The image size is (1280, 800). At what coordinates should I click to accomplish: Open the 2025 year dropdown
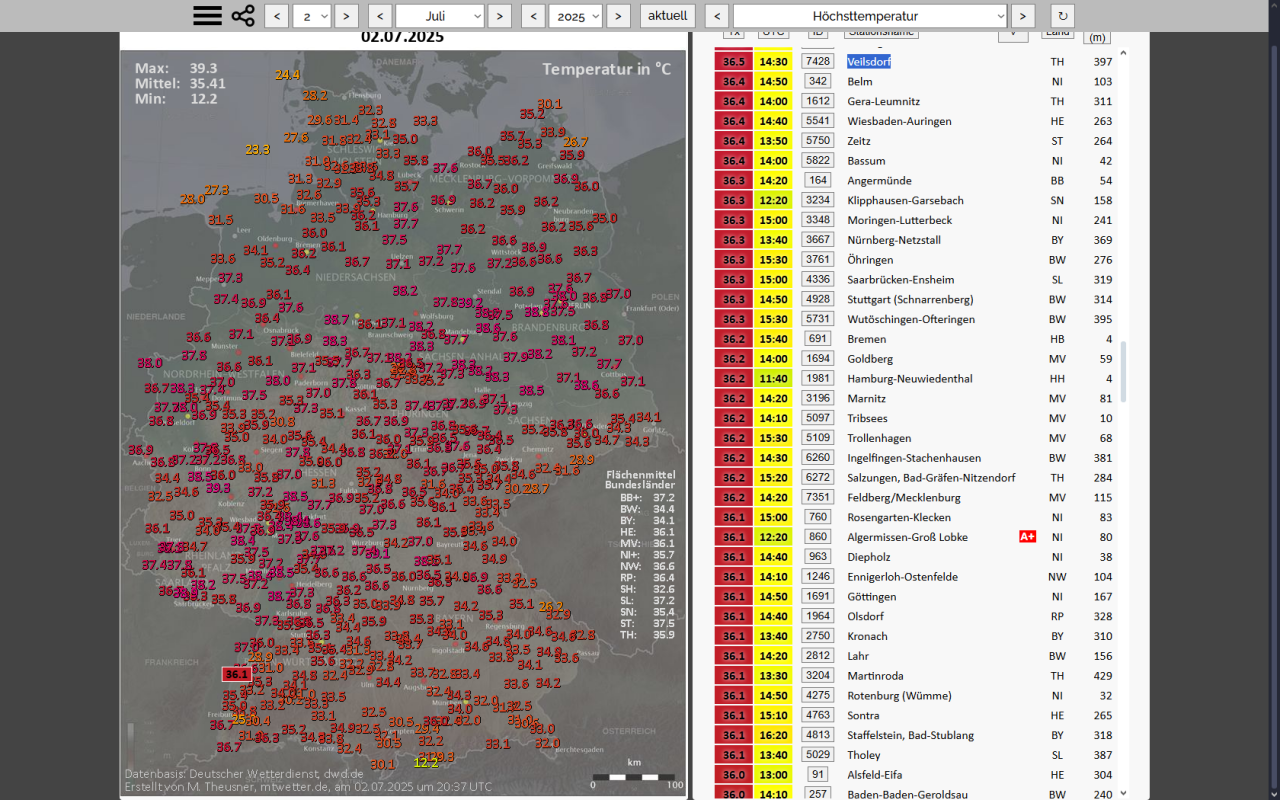pos(576,16)
